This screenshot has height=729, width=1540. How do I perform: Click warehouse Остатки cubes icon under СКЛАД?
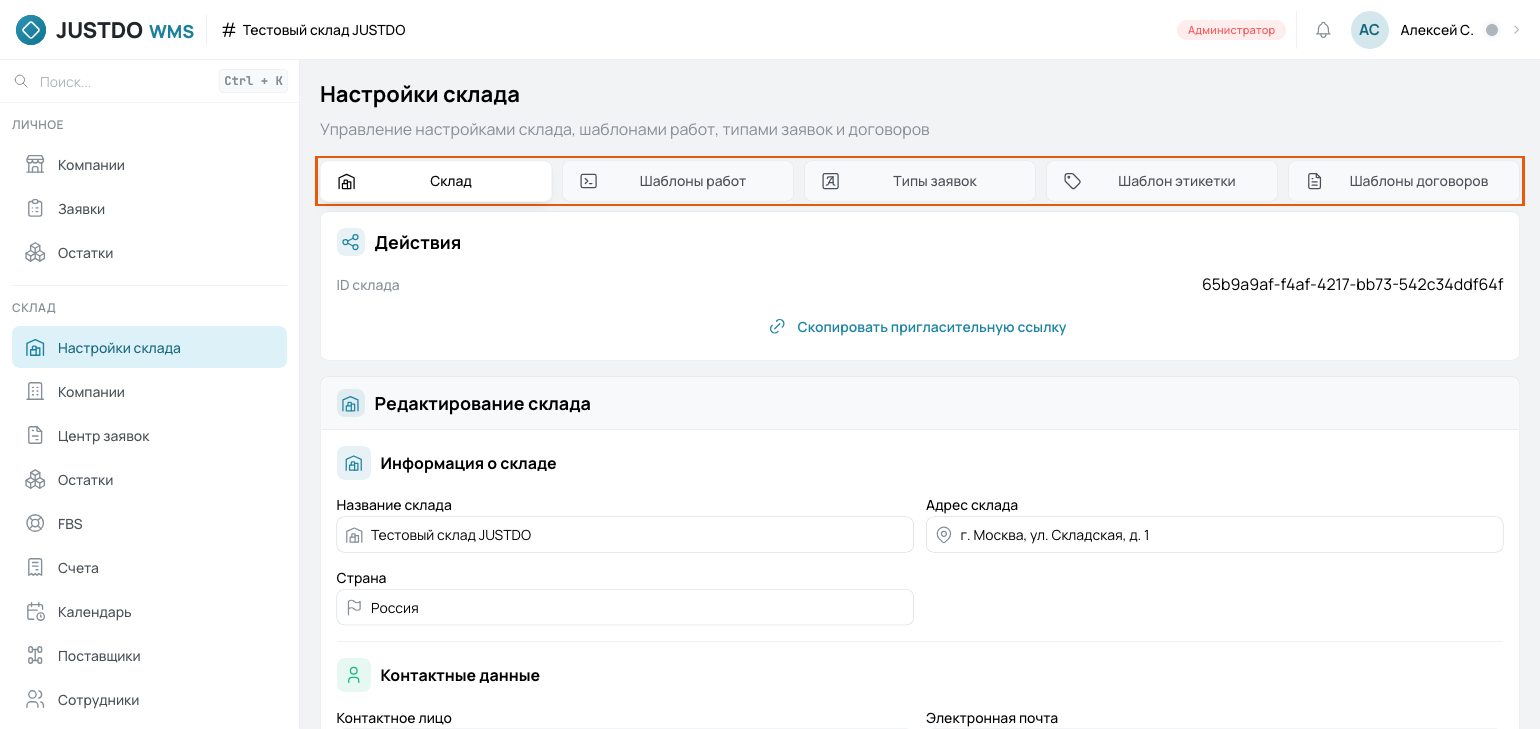[35, 480]
